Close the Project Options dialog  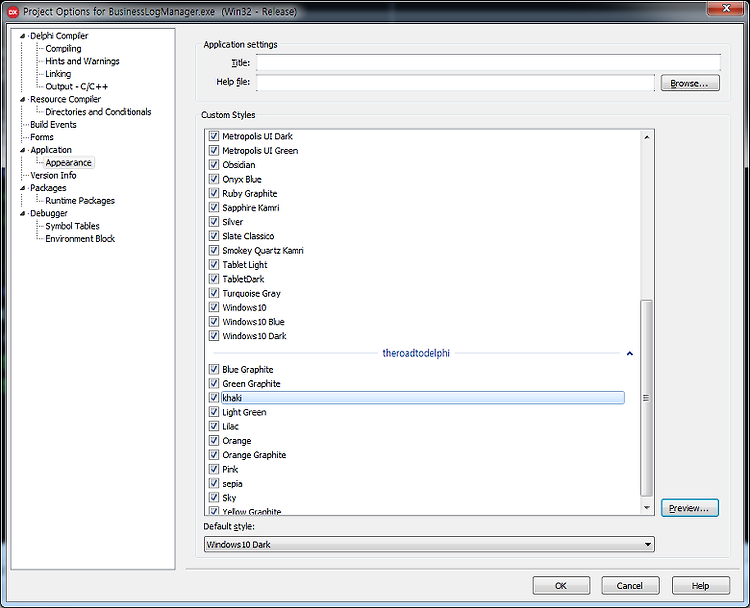[726, 8]
